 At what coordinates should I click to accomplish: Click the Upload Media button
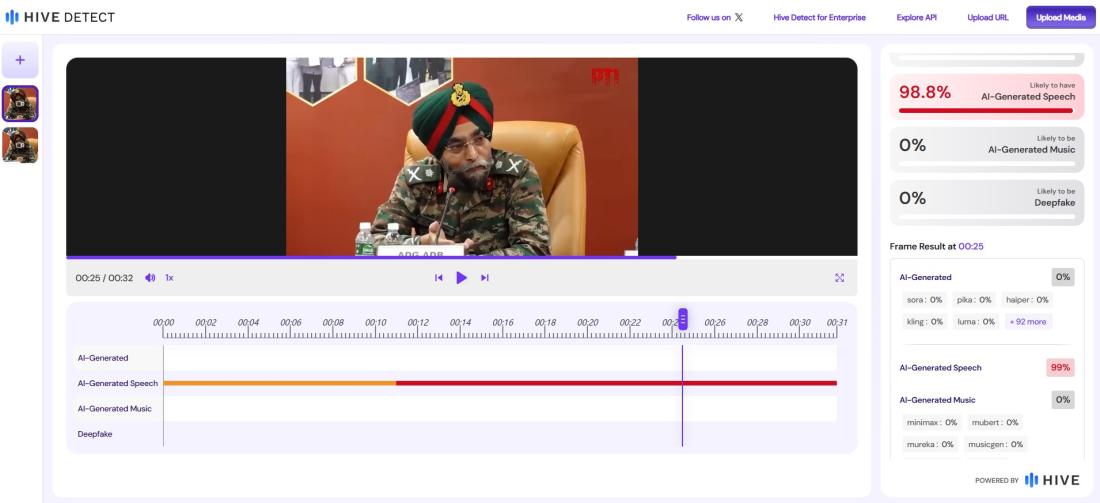[1060, 18]
